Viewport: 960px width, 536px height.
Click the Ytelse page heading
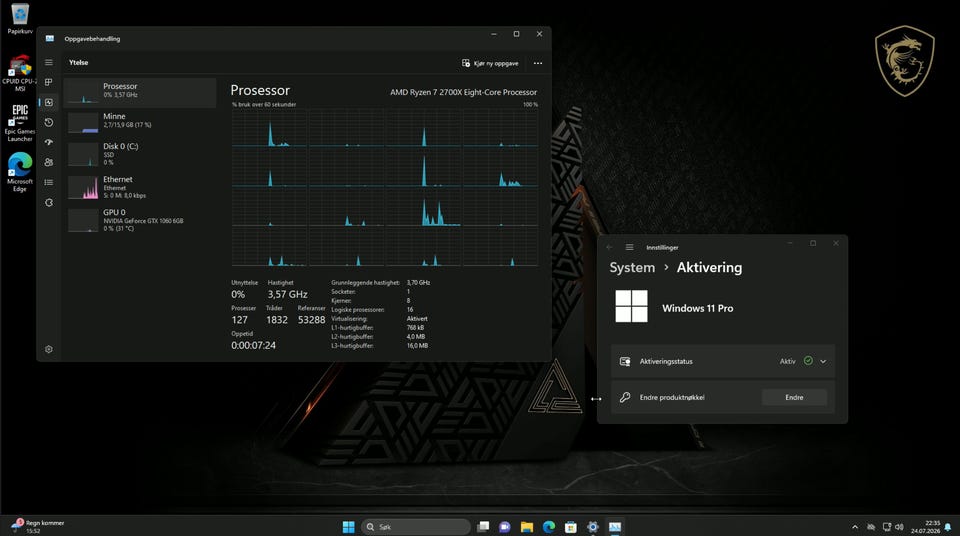click(78, 62)
